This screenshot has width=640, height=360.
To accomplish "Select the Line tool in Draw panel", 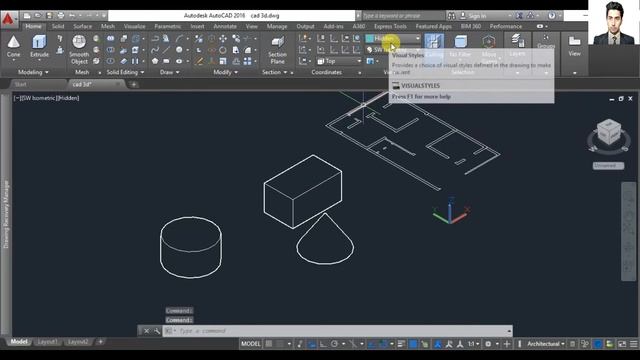I will click(x=167, y=50).
